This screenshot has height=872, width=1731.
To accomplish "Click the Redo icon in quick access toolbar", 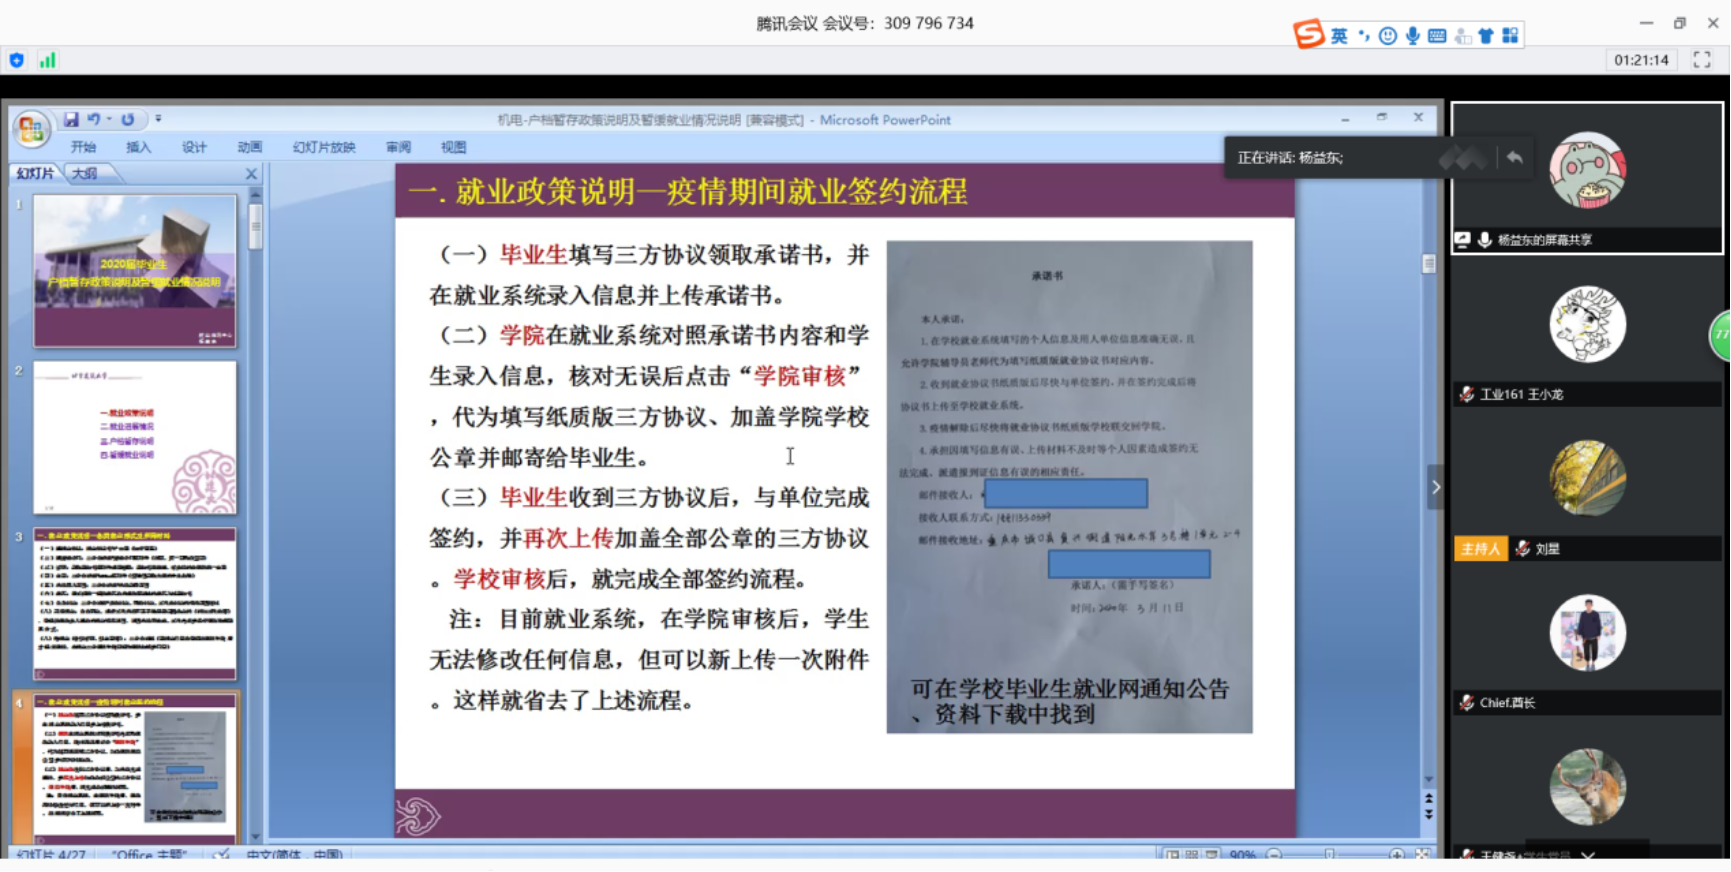I will (x=128, y=119).
